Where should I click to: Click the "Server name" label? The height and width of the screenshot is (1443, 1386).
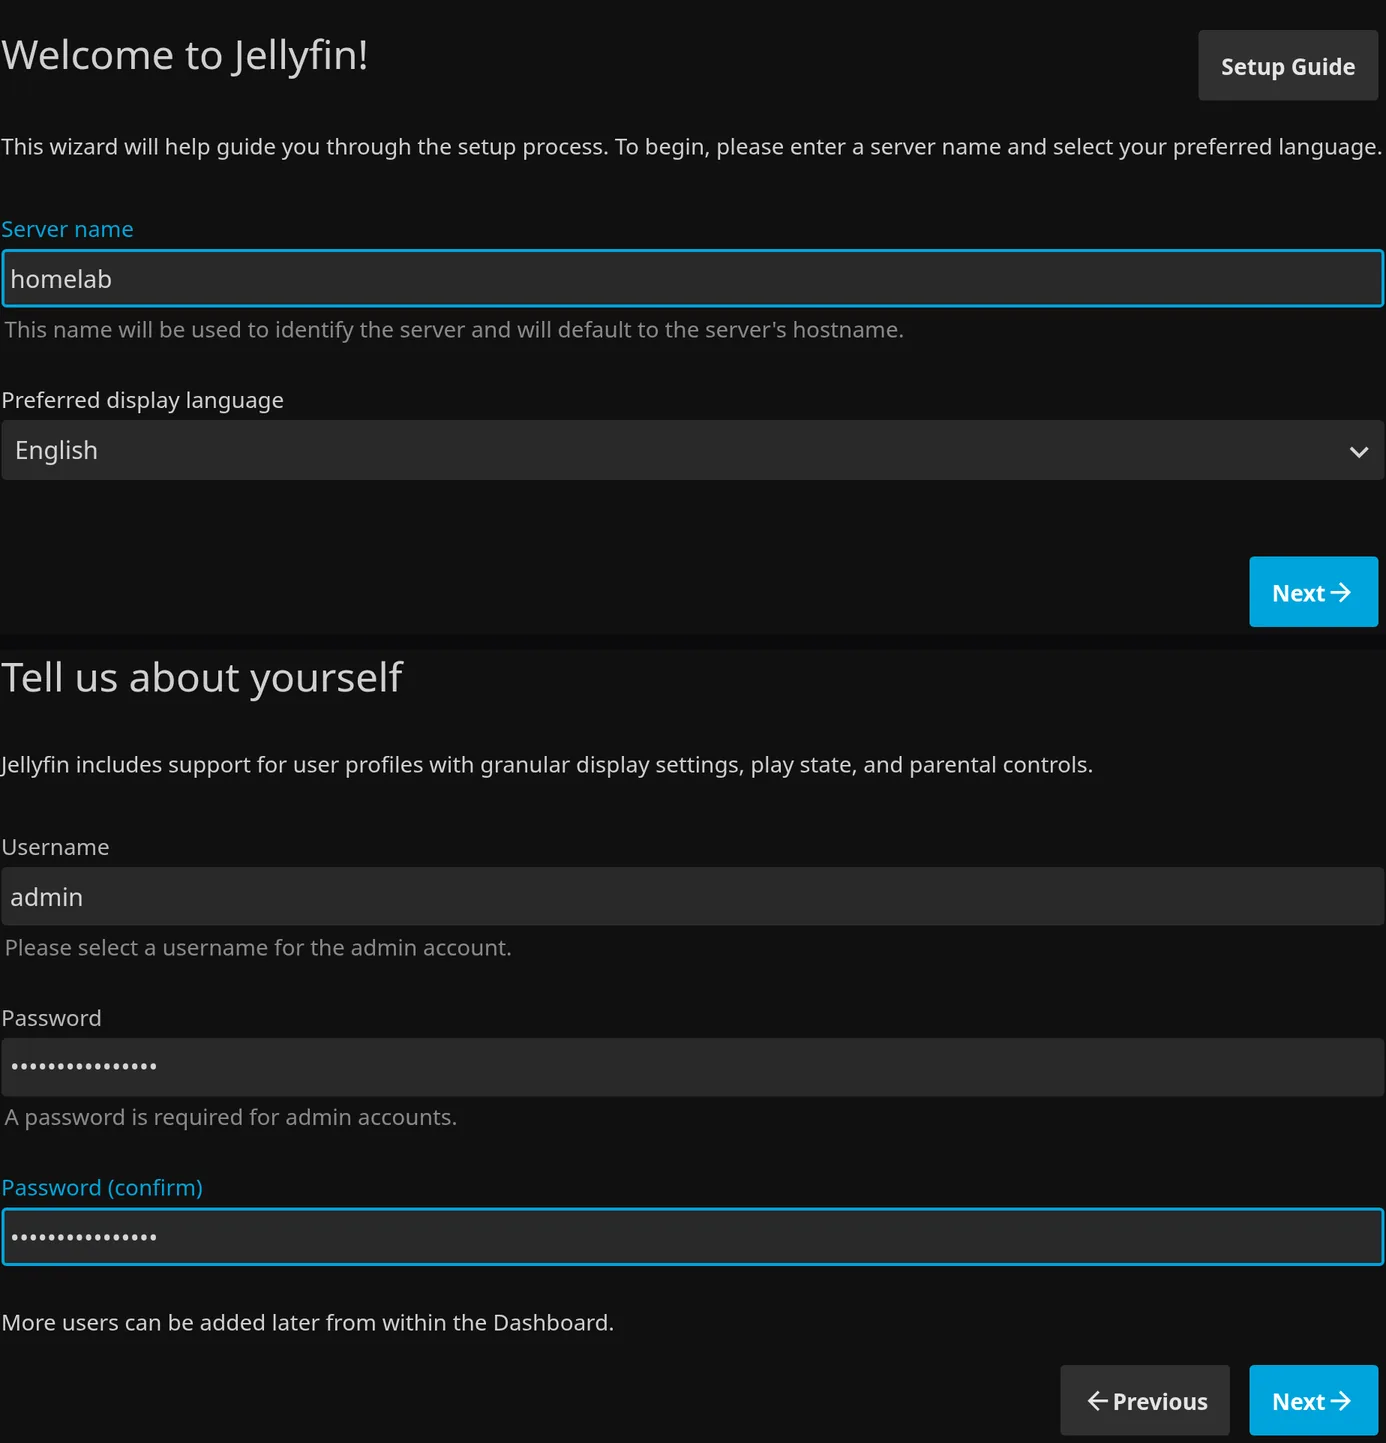(x=67, y=229)
